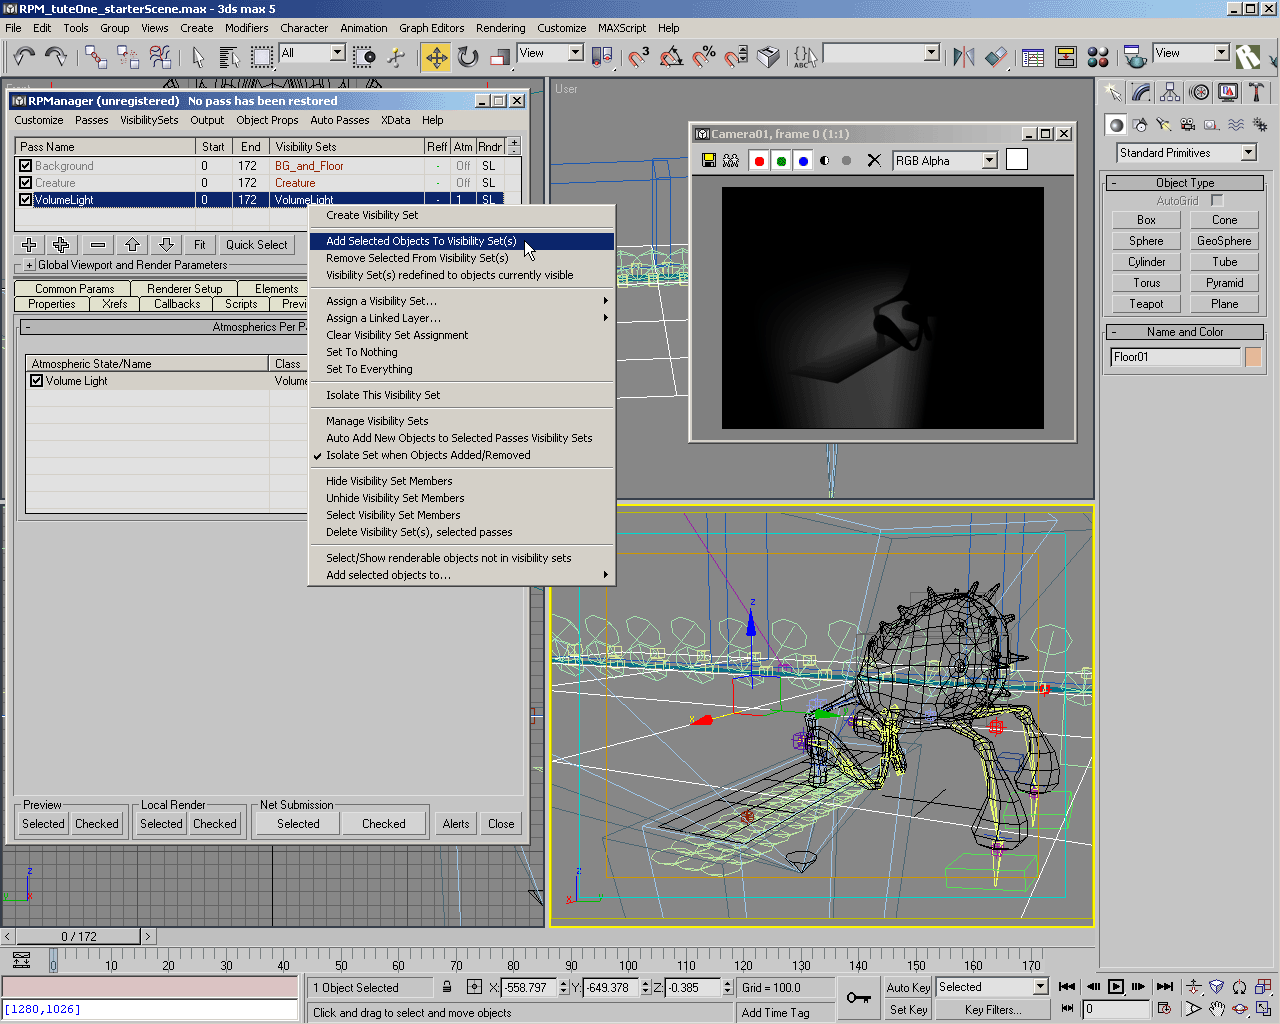Open the Graph Editors menu

[432, 28]
